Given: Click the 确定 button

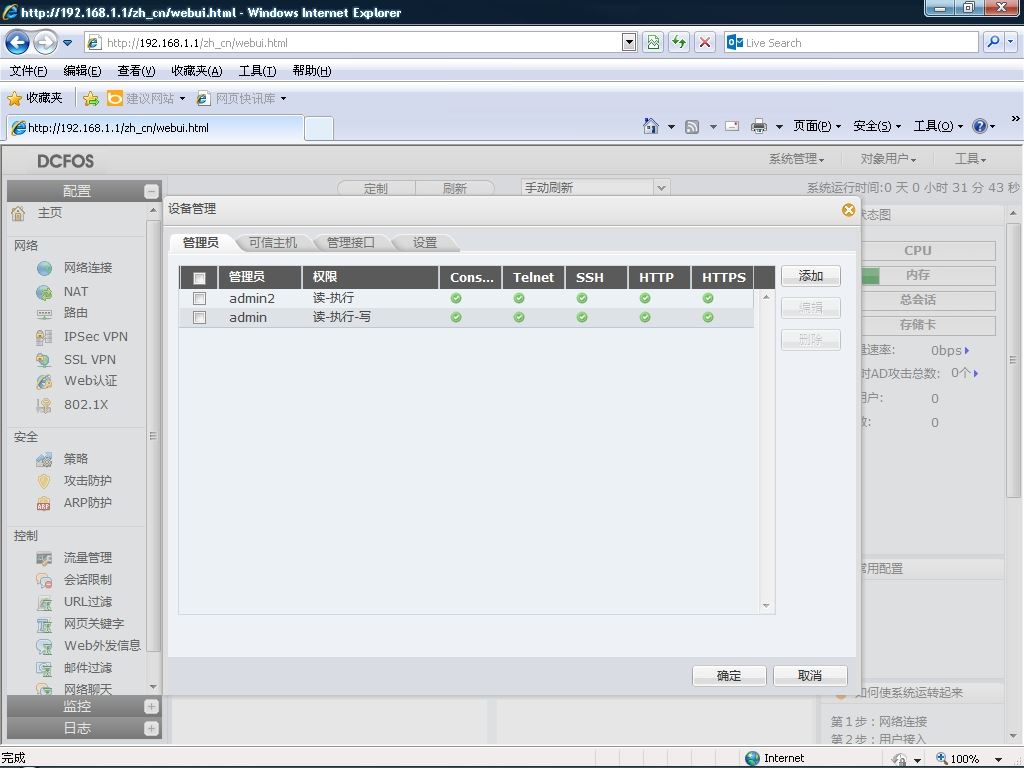Looking at the screenshot, I should click(x=729, y=676).
